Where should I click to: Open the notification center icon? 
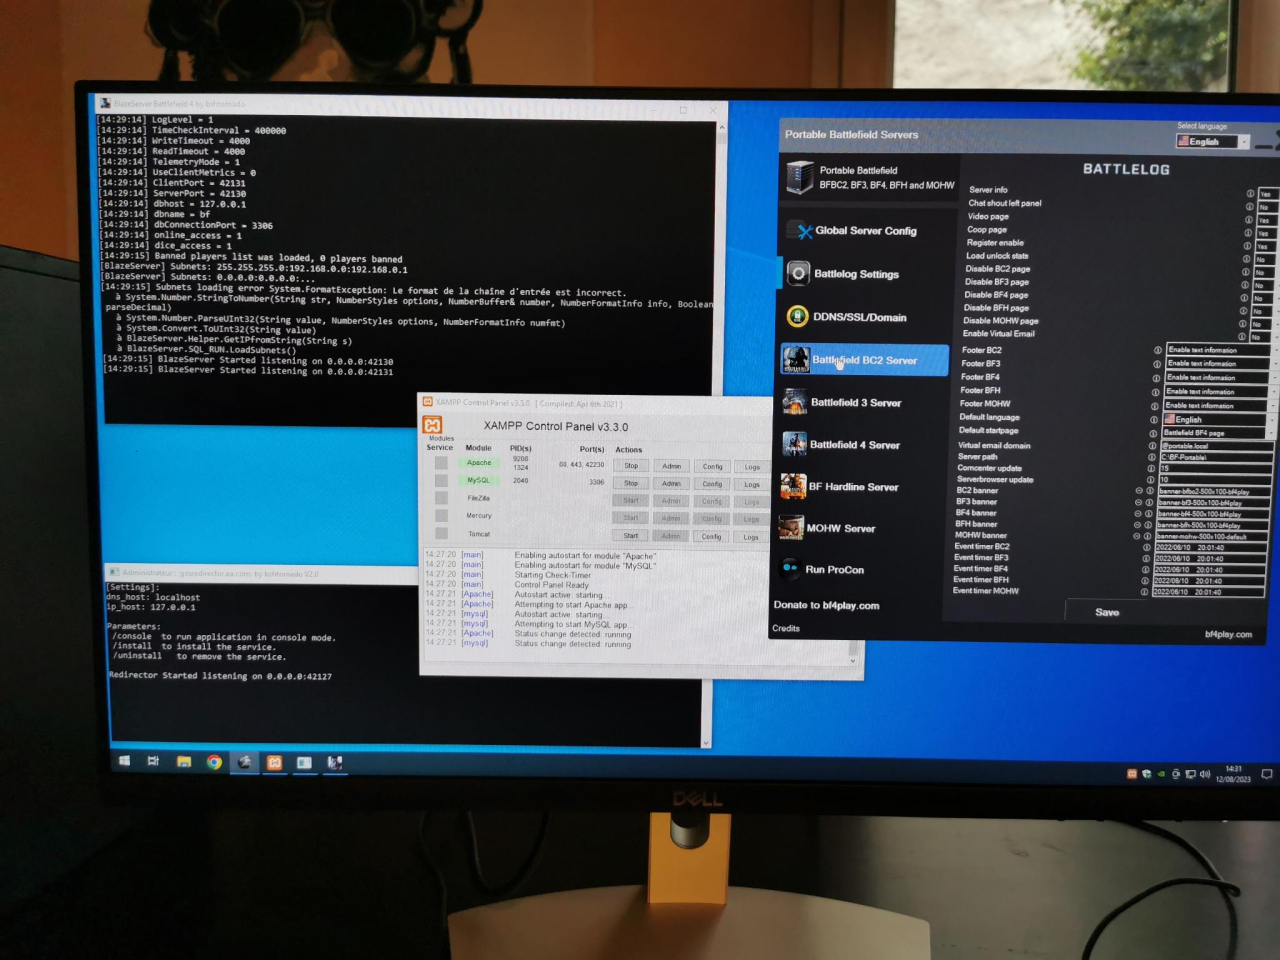pos(1267,774)
